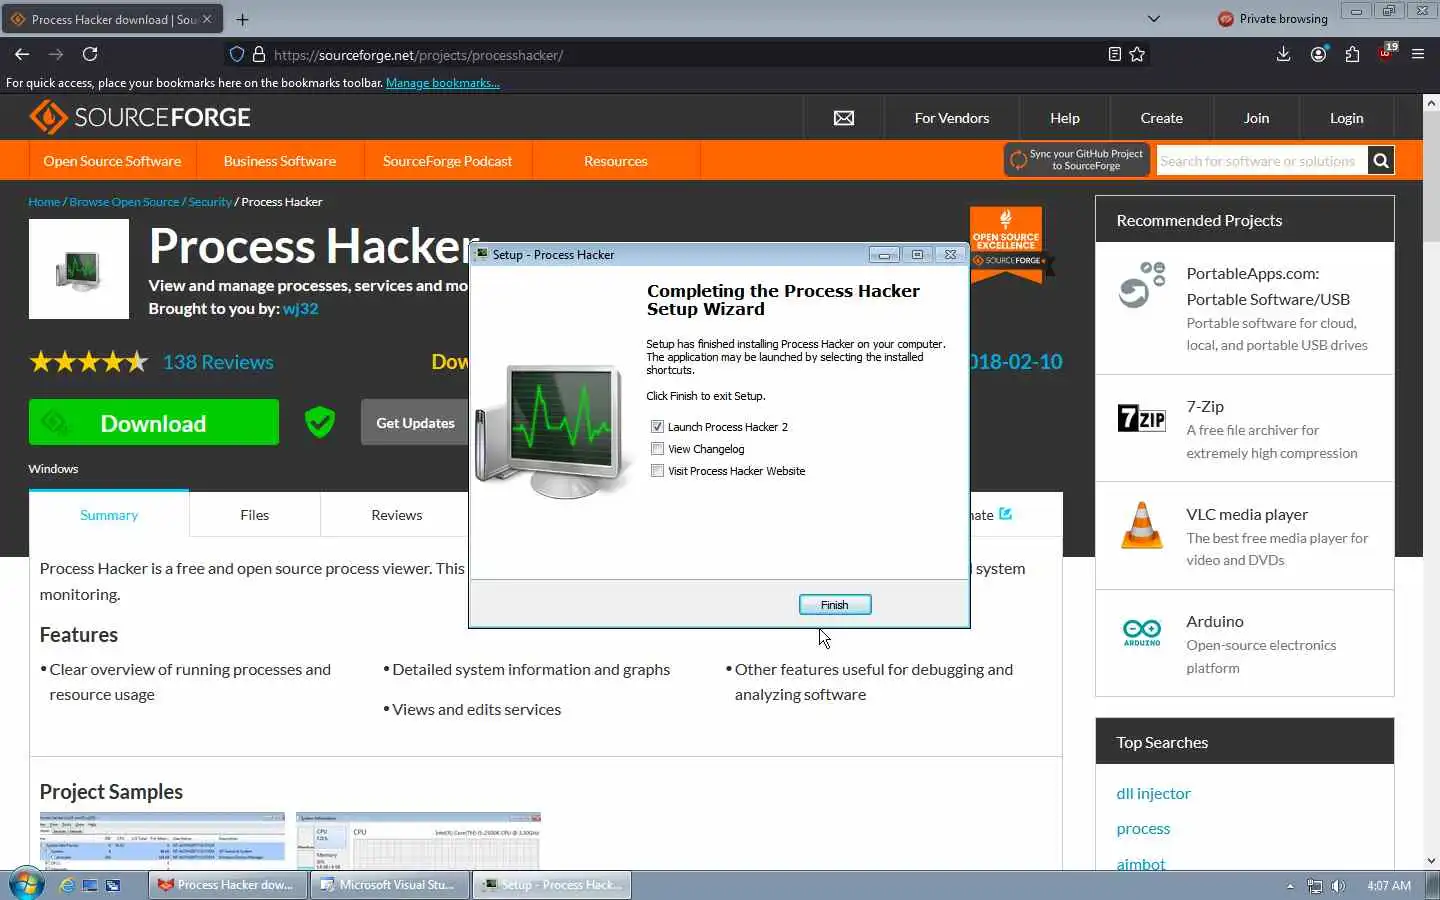Click the Arduino logo icon
The height and width of the screenshot is (900, 1440).
1142,633
